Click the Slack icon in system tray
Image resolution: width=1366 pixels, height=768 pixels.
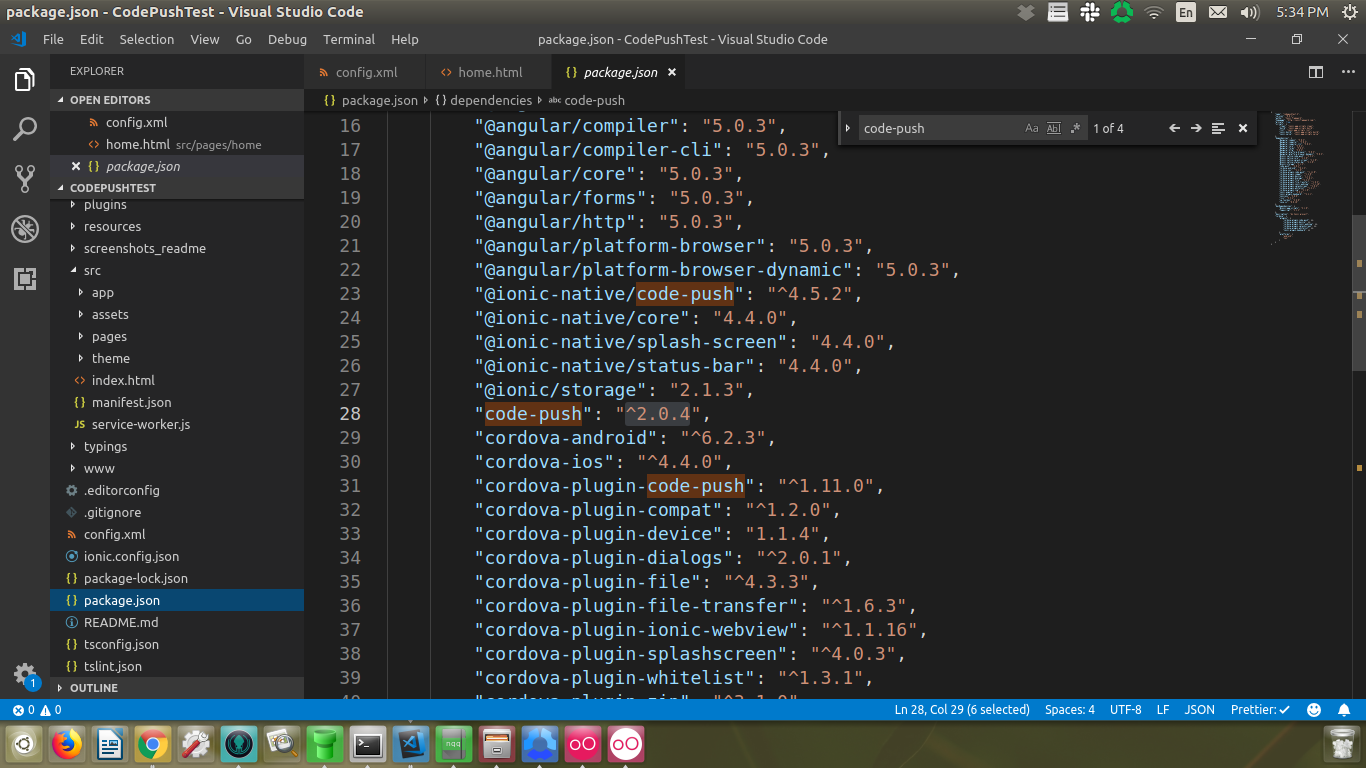1090,12
